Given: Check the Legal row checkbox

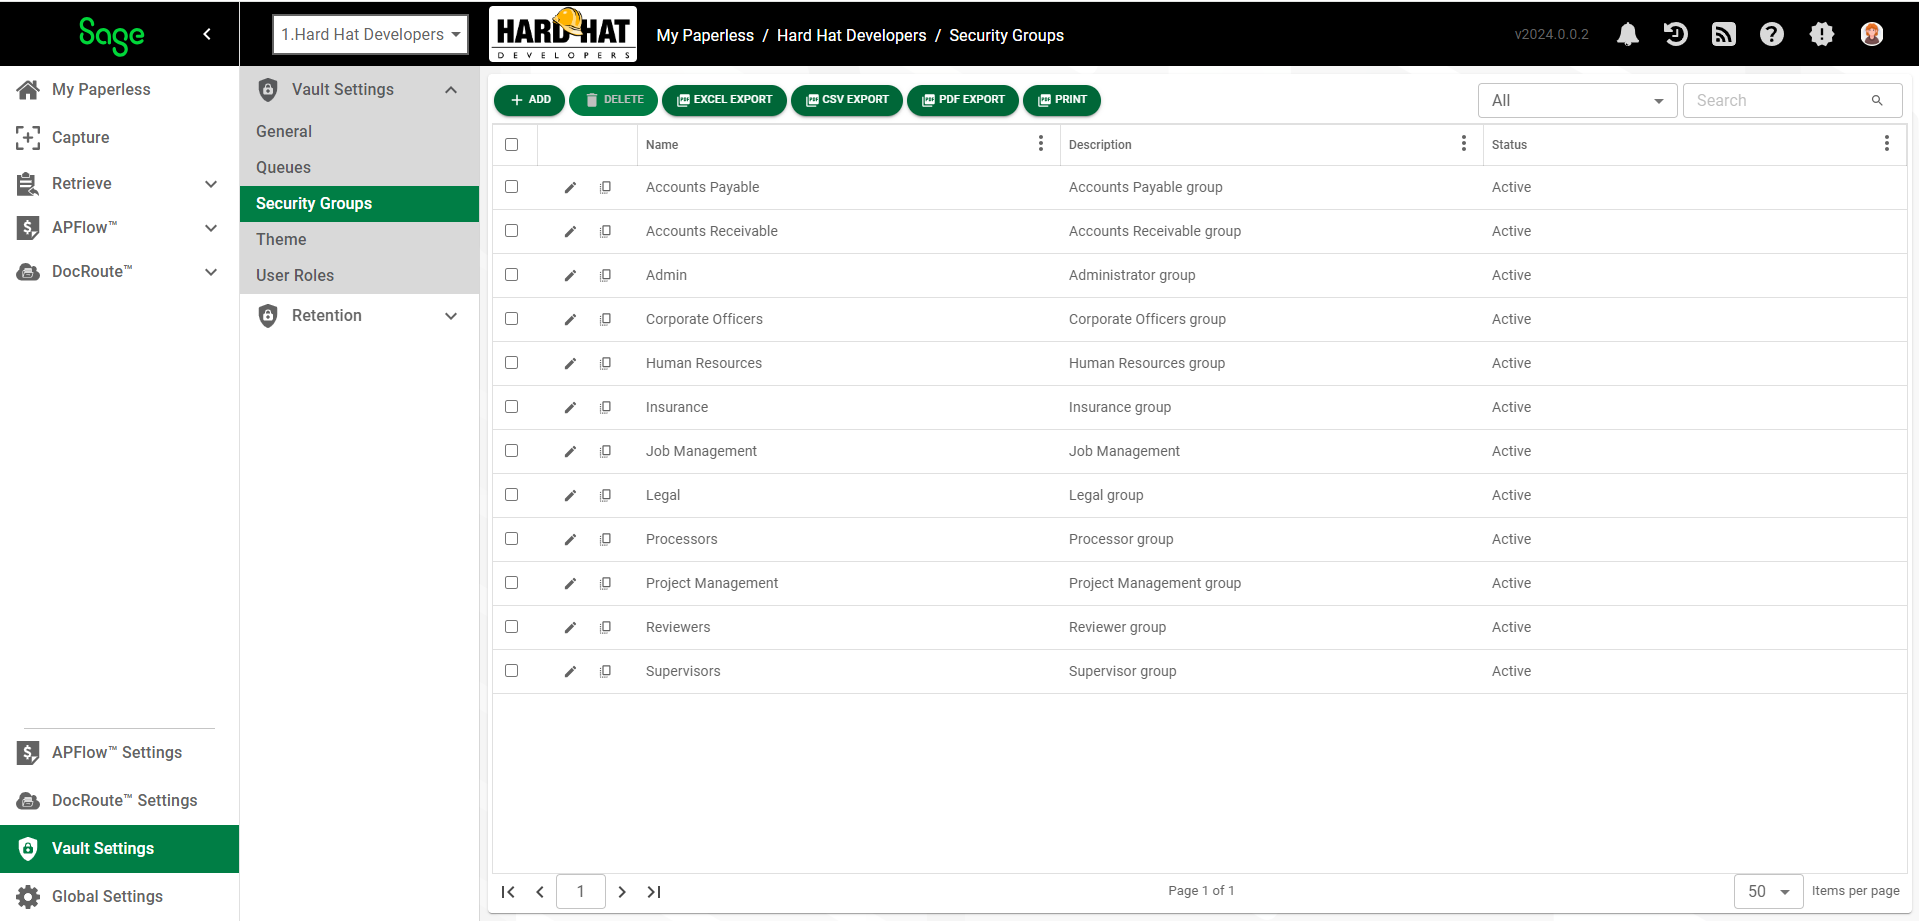Looking at the screenshot, I should [512, 495].
